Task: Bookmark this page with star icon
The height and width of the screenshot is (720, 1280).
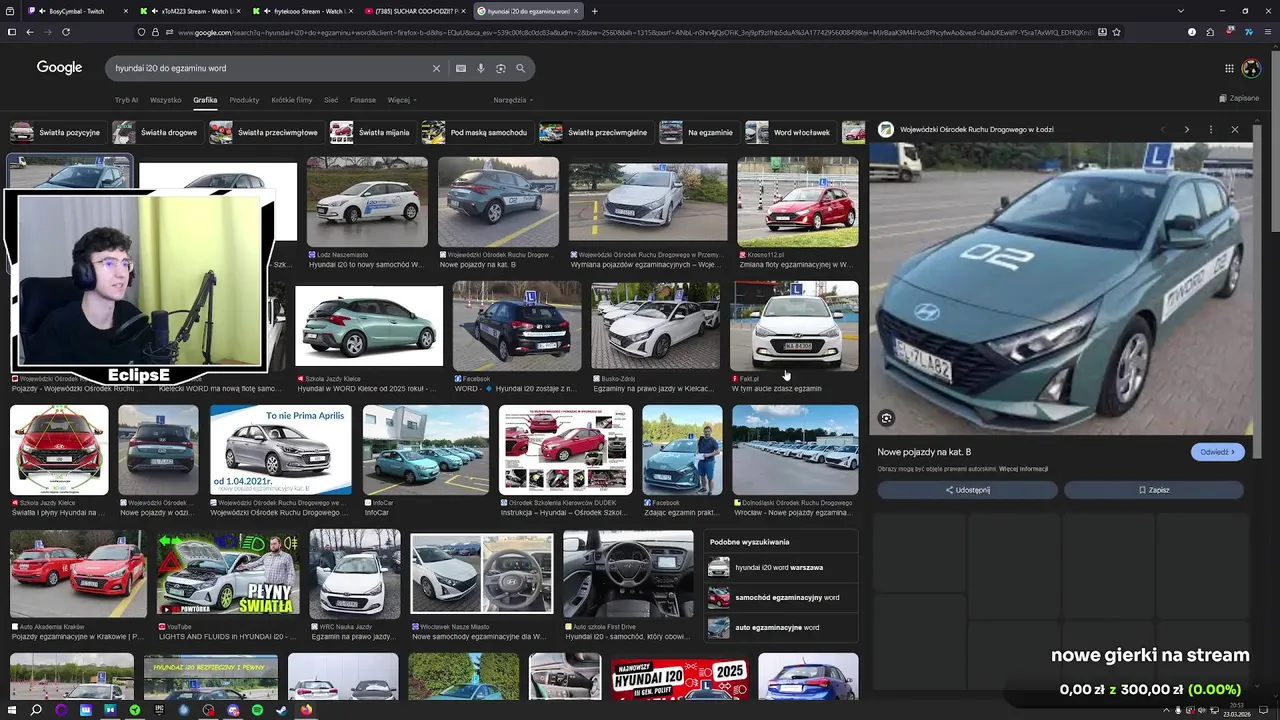Action: tap(1116, 32)
